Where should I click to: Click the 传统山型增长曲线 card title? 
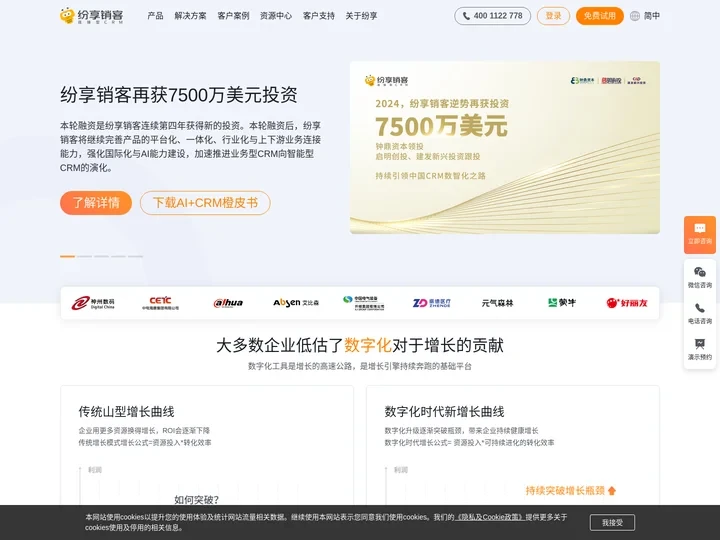(x=126, y=411)
